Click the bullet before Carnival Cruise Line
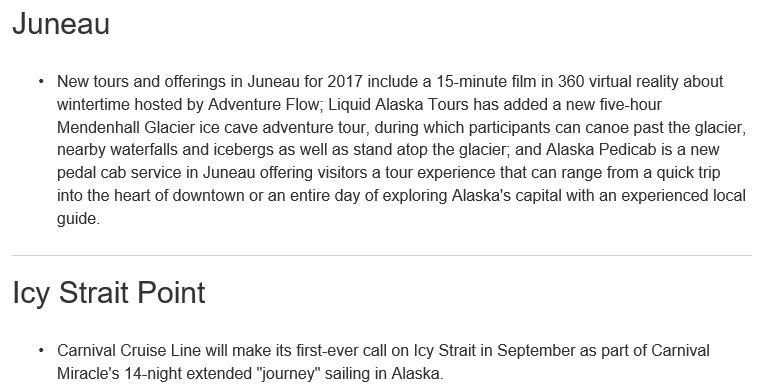 [41, 350]
